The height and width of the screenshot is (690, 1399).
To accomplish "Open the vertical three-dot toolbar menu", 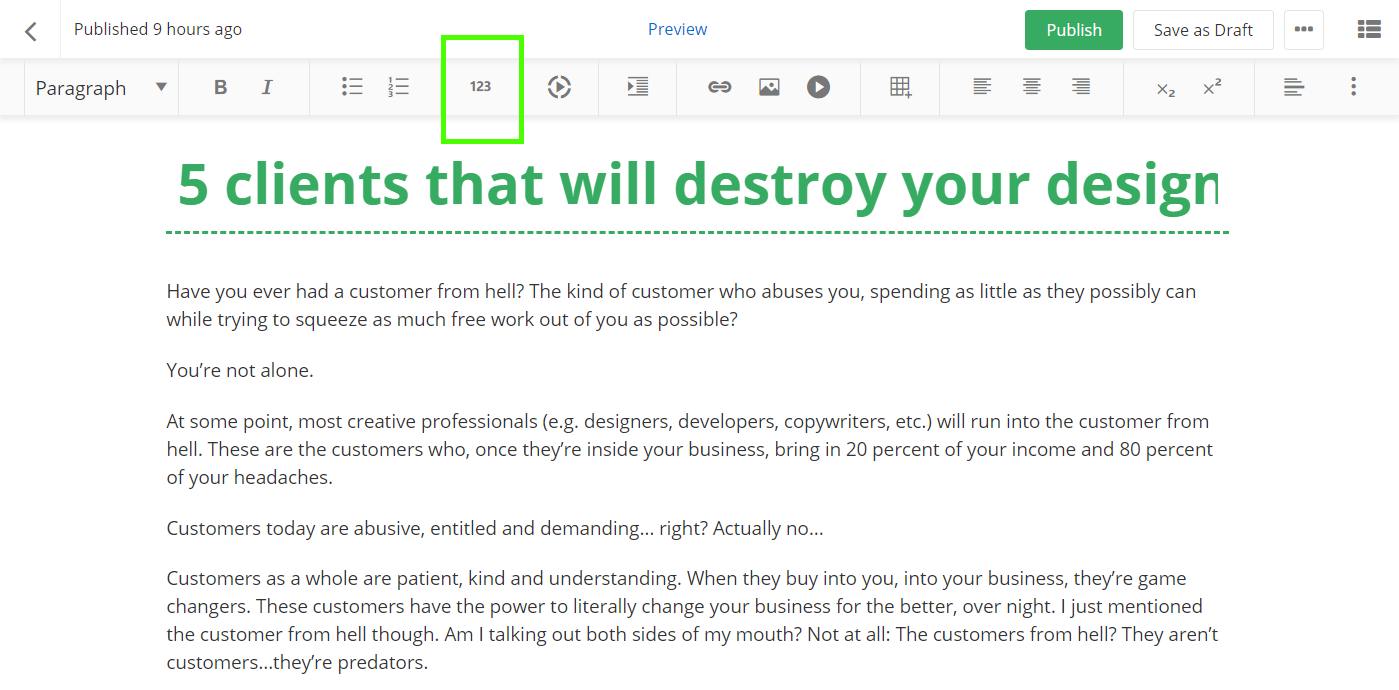I will click(1353, 88).
